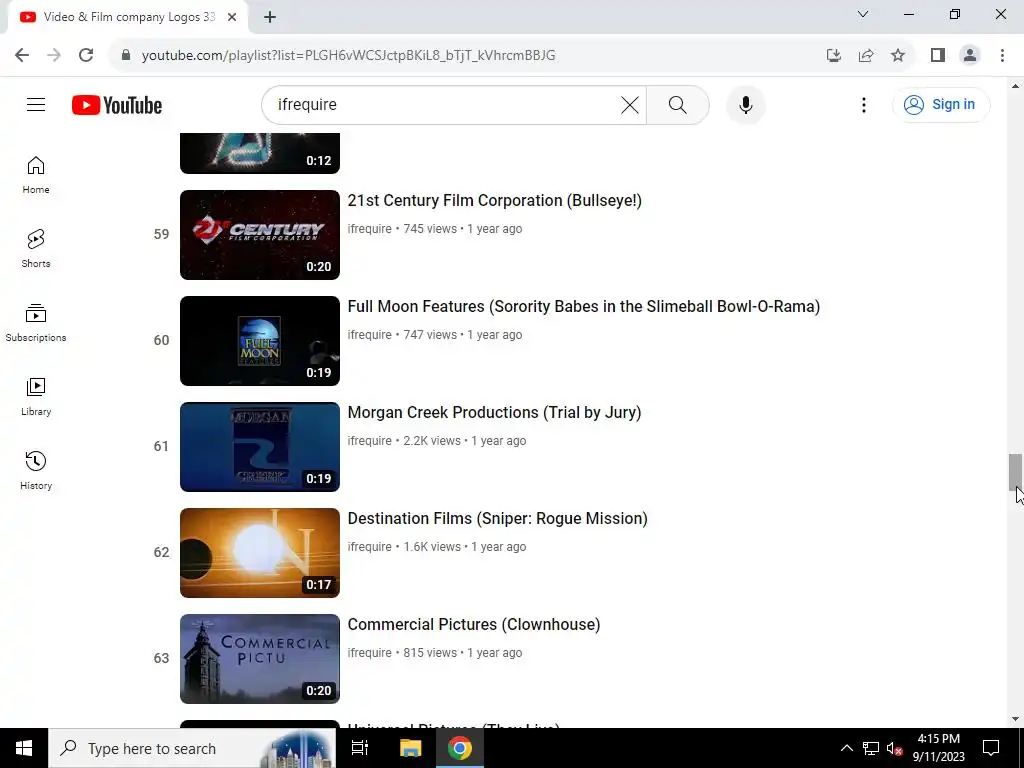Click the scrollbar up arrow

1015,86
